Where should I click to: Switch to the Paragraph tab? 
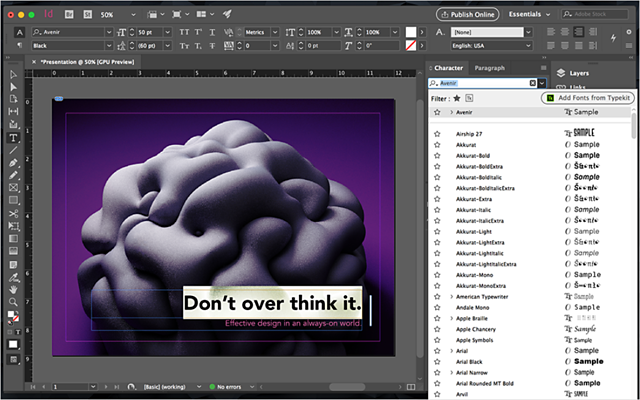pyautogui.click(x=489, y=67)
